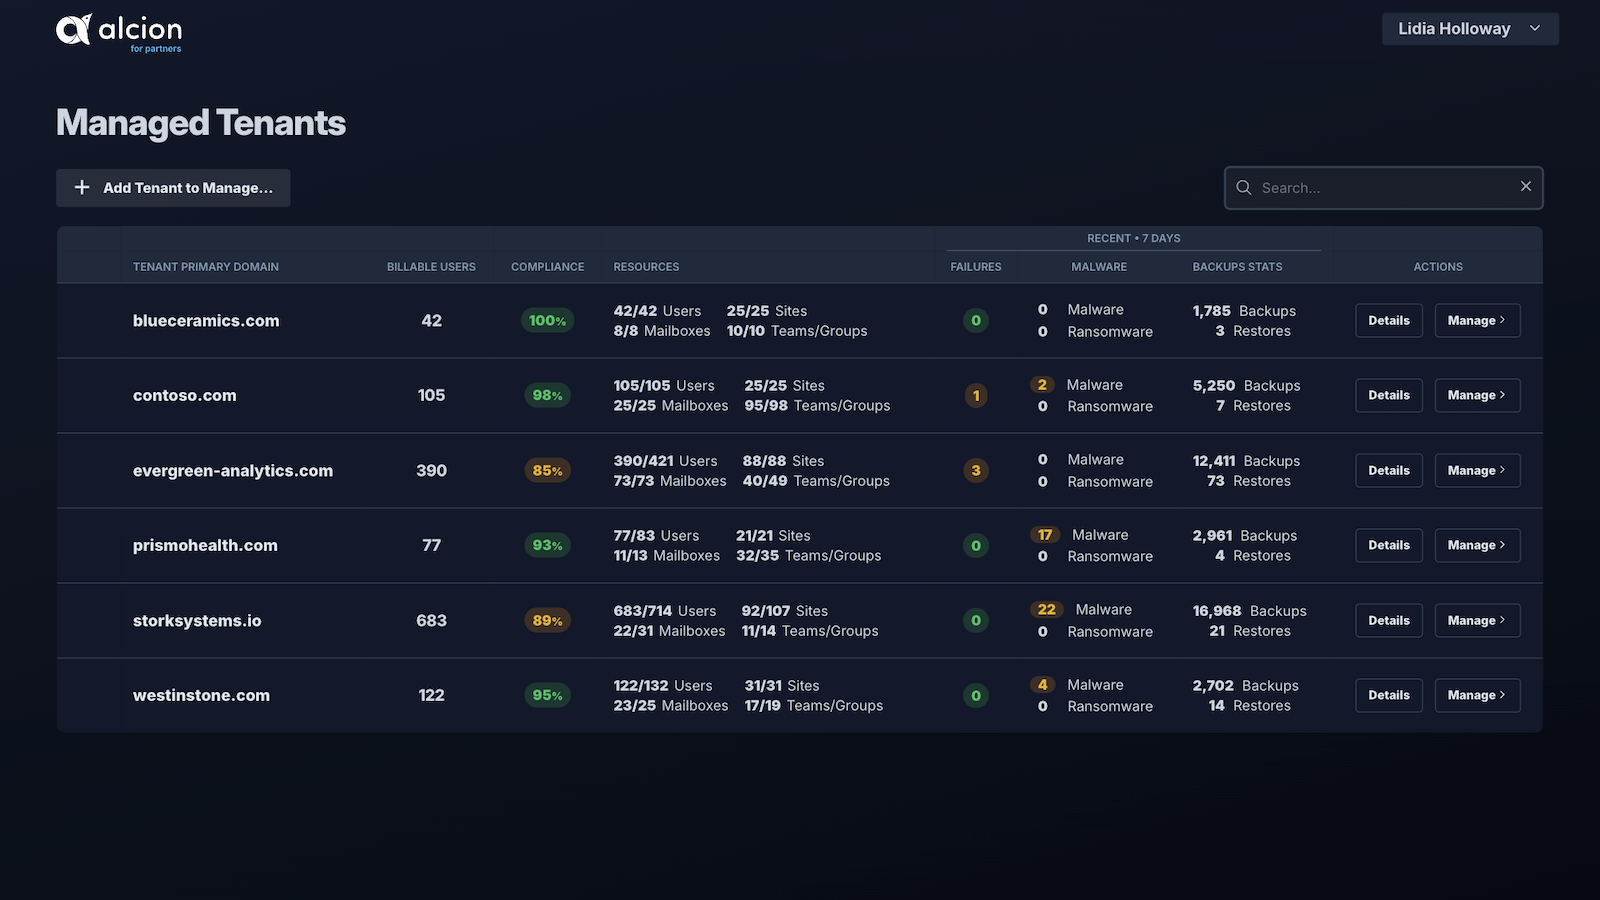Open Details for blueceramics.com
This screenshot has width=1600, height=900.
pyautogui.click(x=1389, y=321)
